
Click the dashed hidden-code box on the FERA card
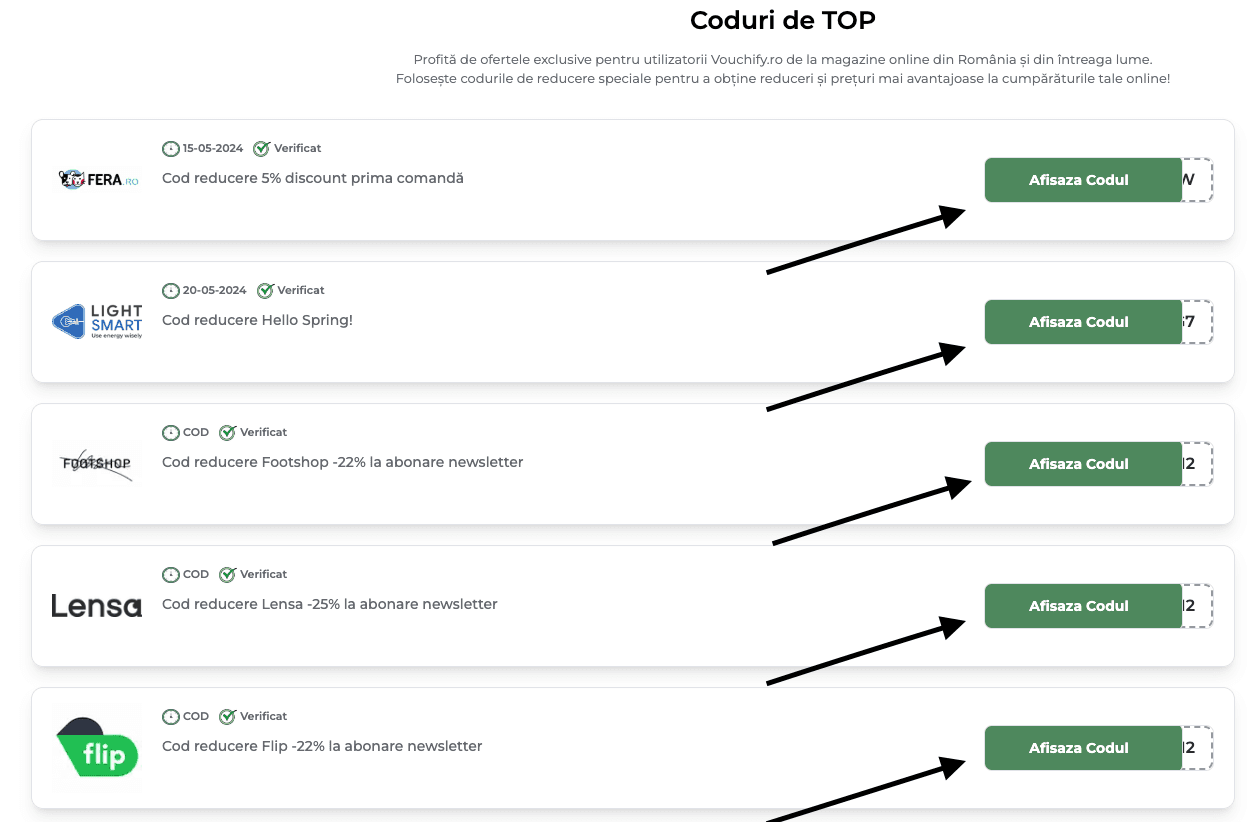[1197, 180]
